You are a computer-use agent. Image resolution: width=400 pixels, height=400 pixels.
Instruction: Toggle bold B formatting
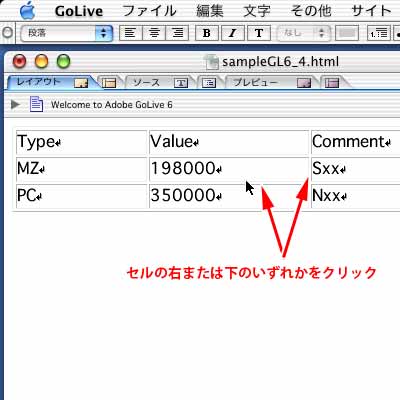(x=206, y=33)
